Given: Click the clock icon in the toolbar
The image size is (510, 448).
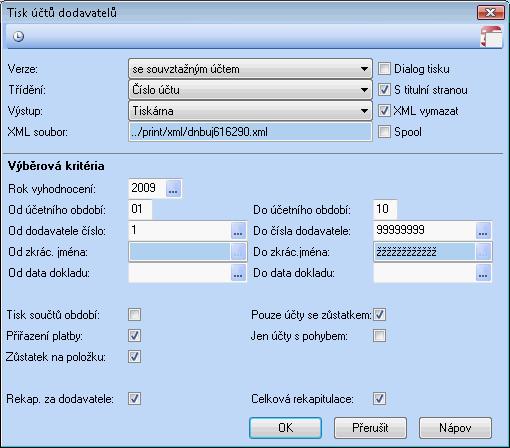Looking at the screenshot, I should 18,36.
